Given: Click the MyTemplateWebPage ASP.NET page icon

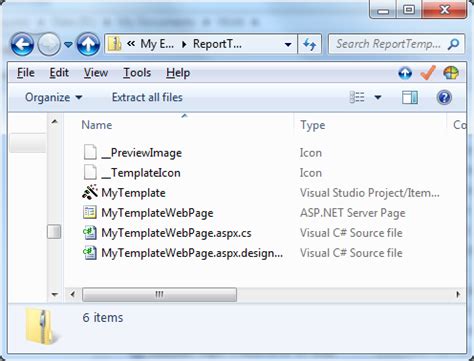Looking at the screenshot, I should point(90,212).
